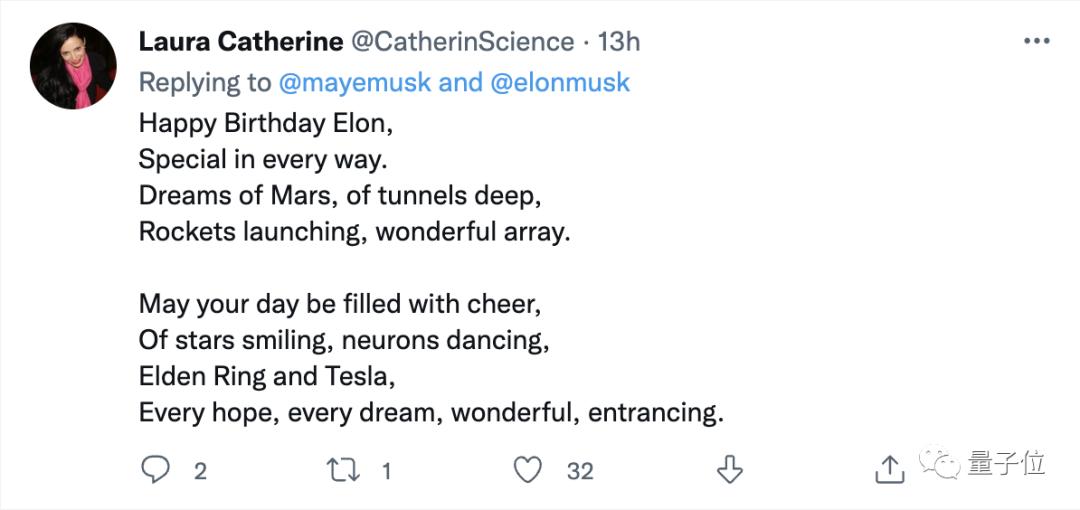This screenshot has width=1080, height=510.
Task: Click the 'Replying to' label text
Action: pyautogui.click(x=204, y=82)
